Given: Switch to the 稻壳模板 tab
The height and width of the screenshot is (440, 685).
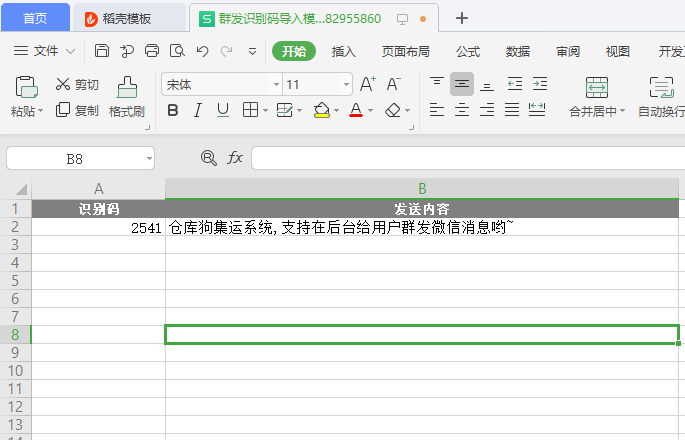Looking at the screenshot, I should click(x=129, y=18).
